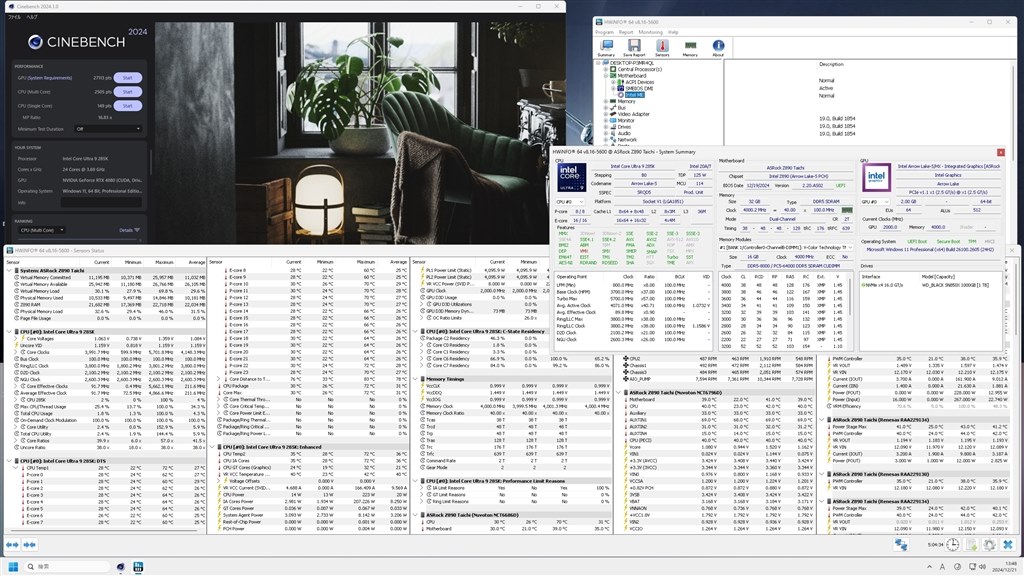
Task: Start the GPU (System Requirements) benchmark
Action: point(127,78)
